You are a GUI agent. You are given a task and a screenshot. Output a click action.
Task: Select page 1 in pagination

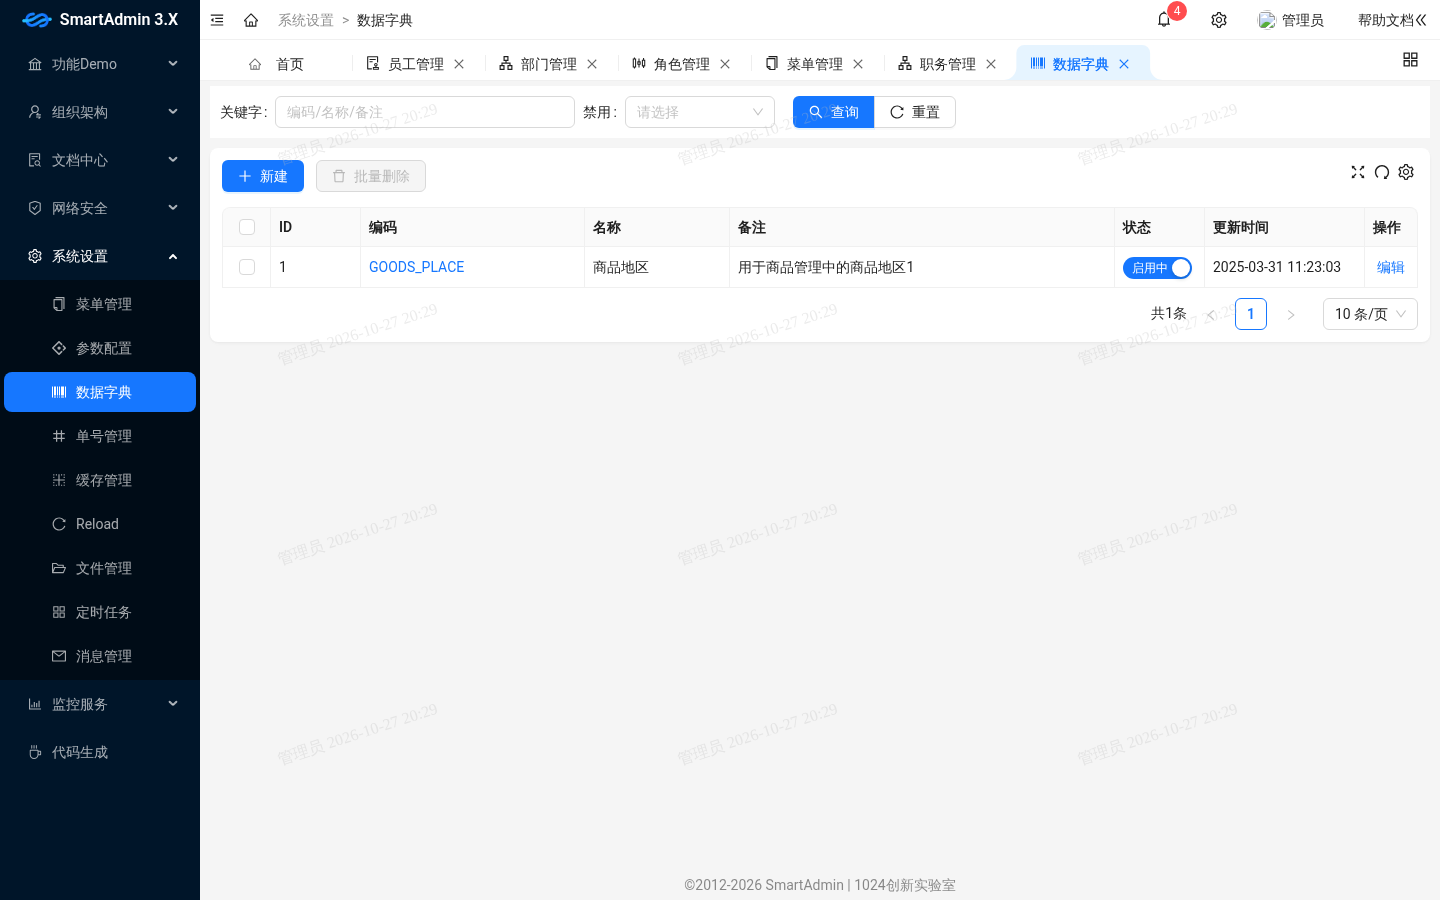click(x=1251, y=314)
